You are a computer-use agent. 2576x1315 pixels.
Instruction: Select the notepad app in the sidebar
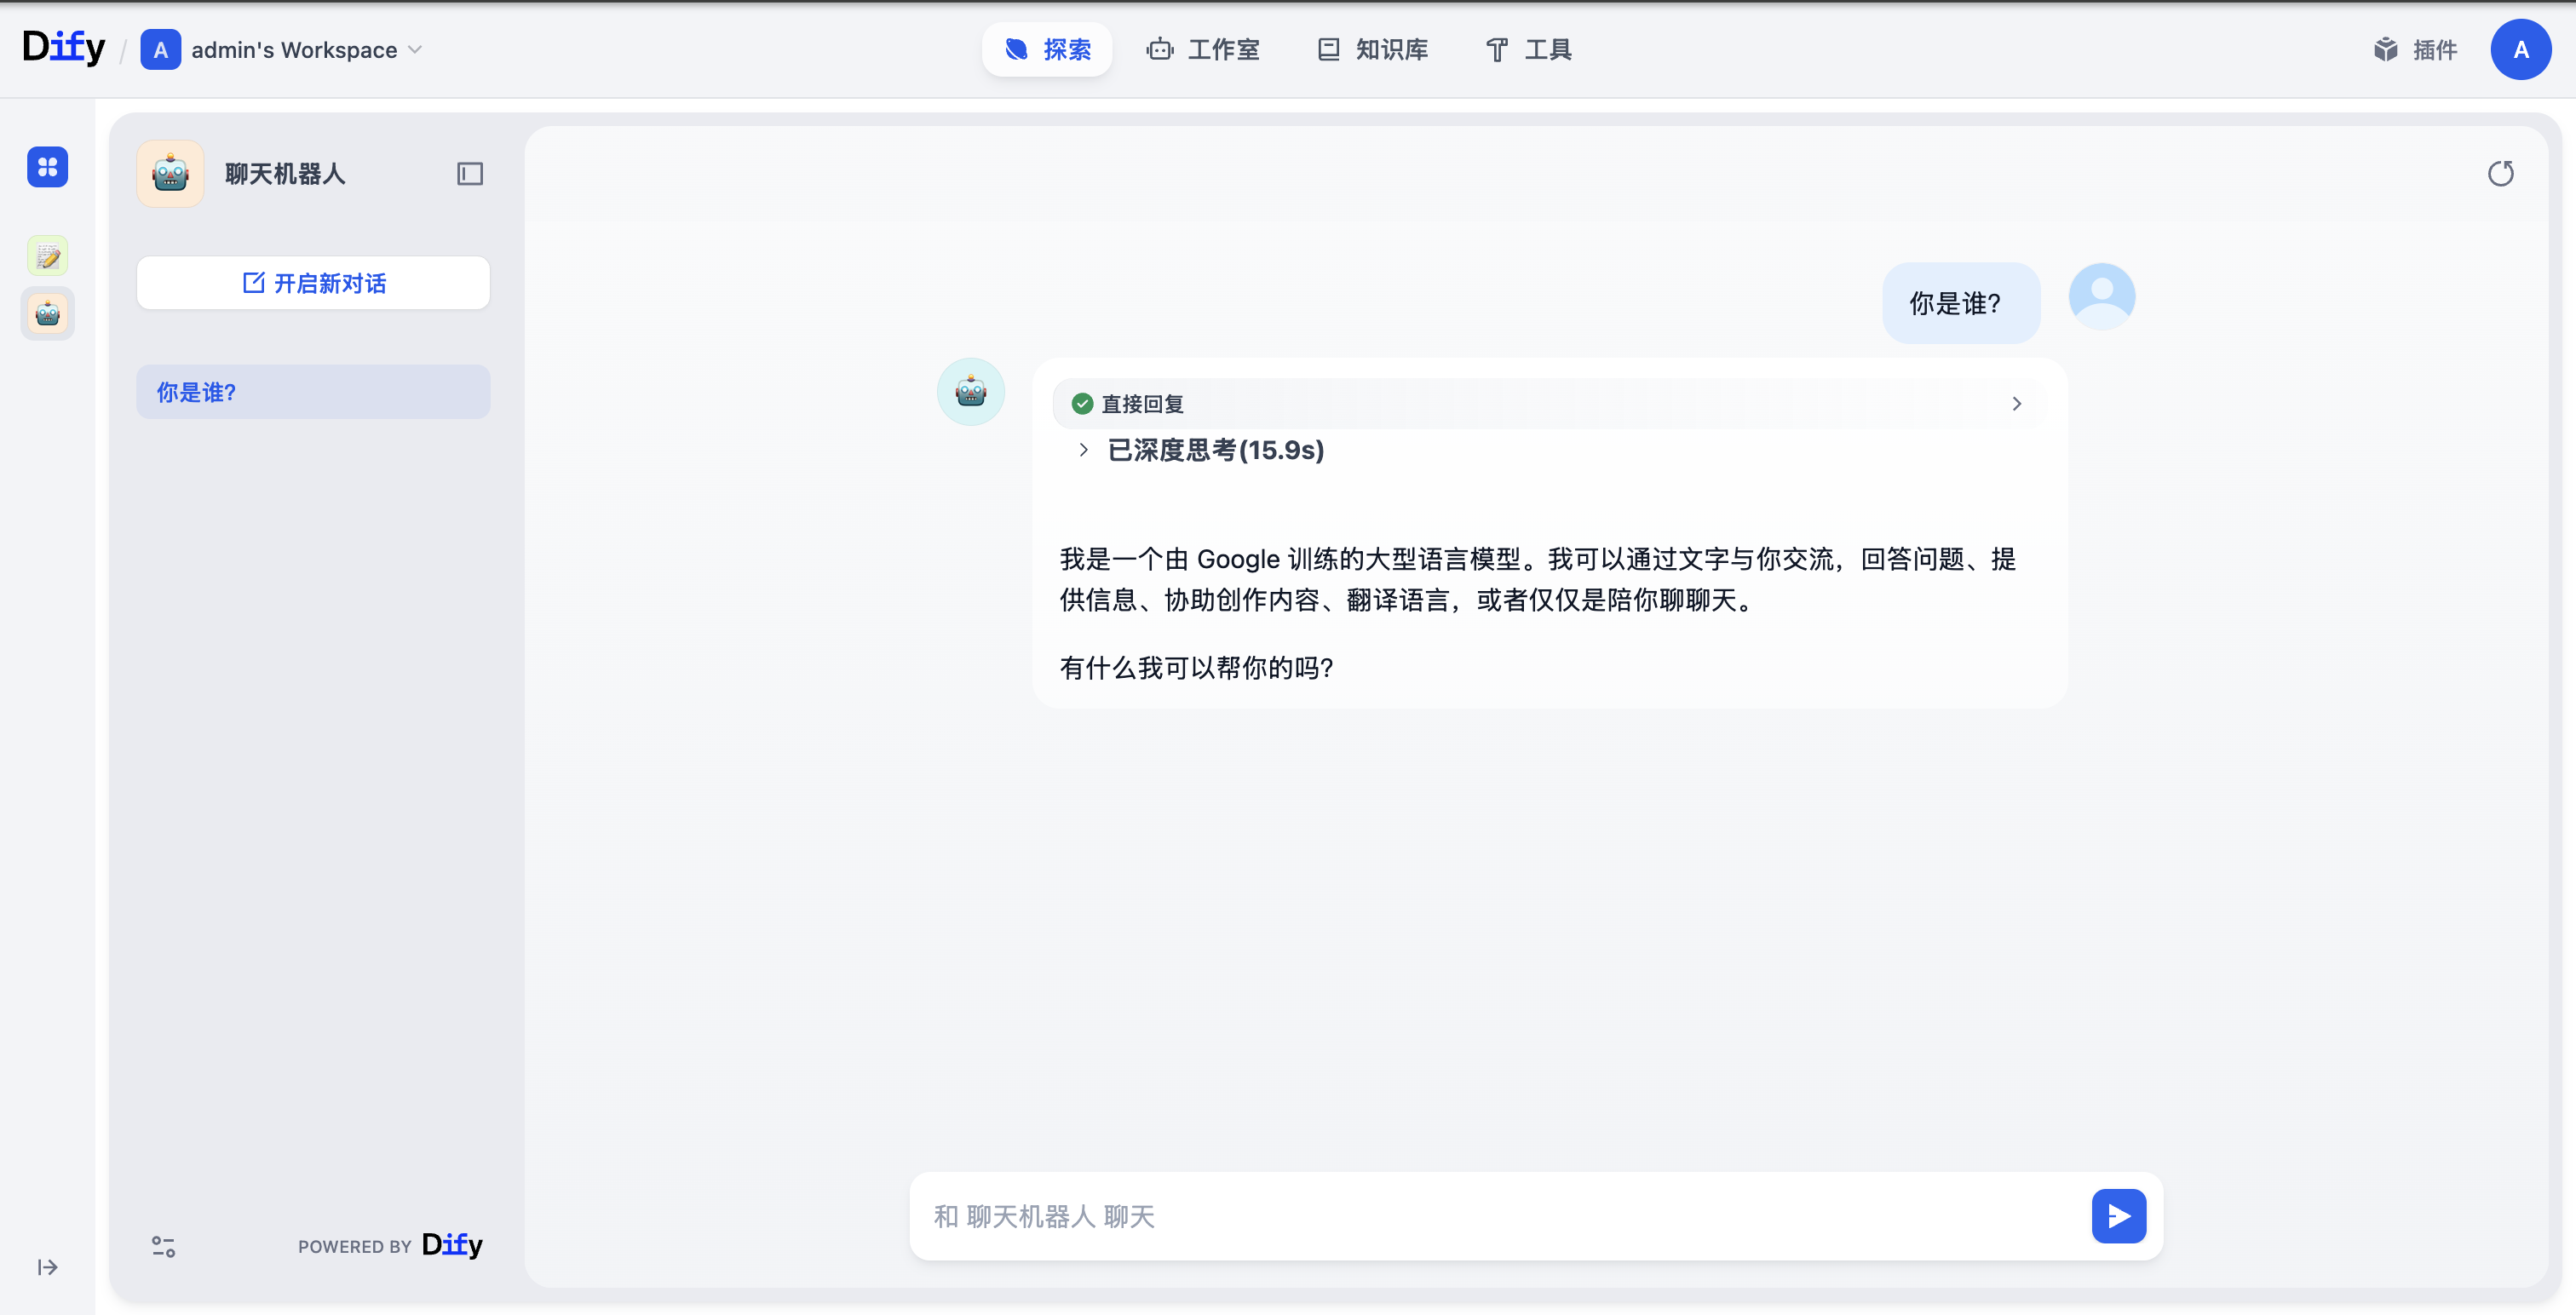[x=47, y=256]
